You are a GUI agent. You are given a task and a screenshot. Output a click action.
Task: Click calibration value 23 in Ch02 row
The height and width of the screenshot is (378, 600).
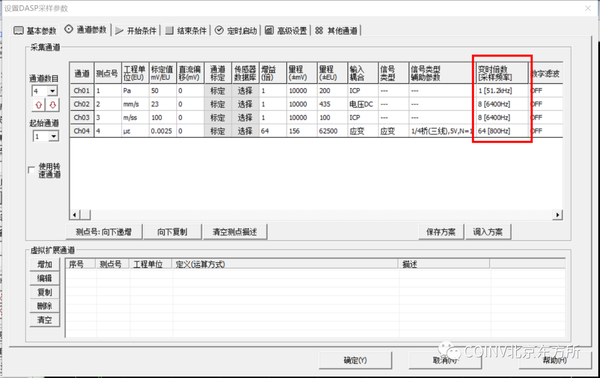[163, 104]
